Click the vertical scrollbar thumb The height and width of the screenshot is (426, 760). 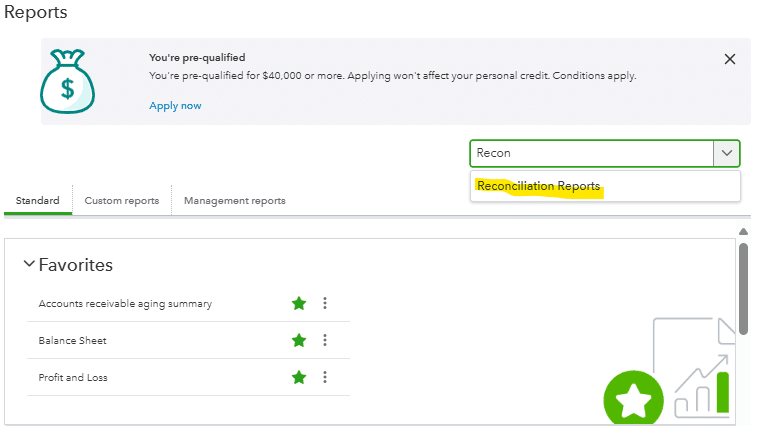pos(743,289)
